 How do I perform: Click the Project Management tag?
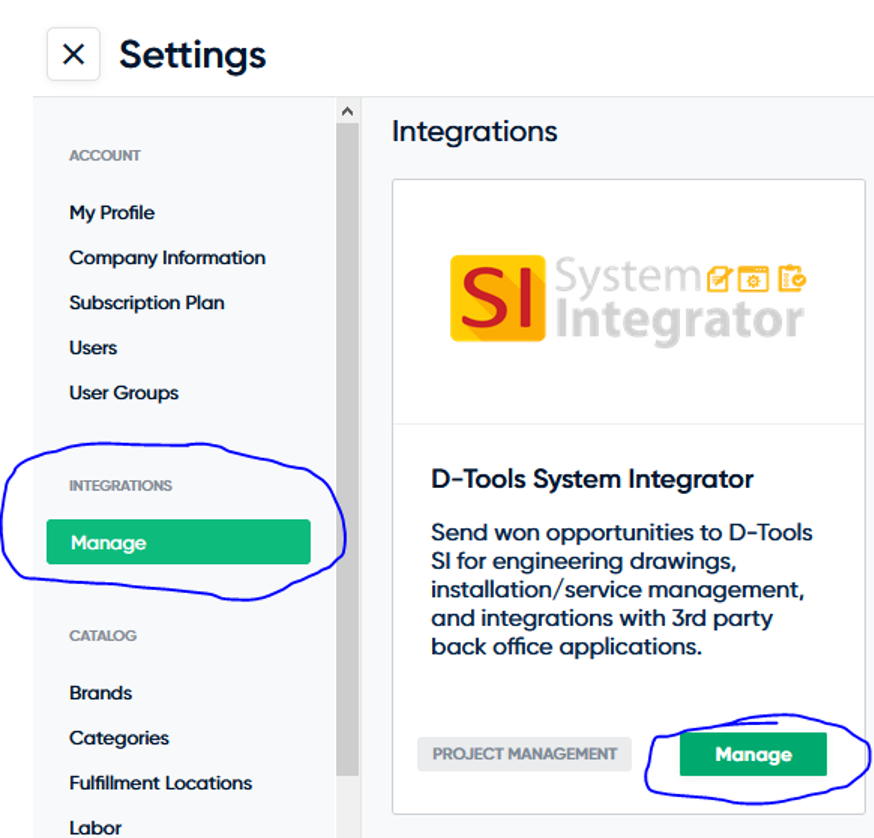click(525, 754)
